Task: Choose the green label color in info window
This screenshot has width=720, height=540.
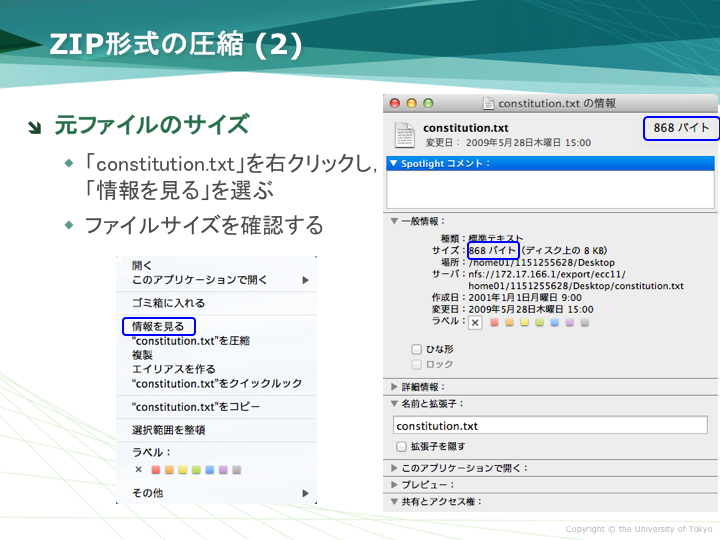Action: 540,322
